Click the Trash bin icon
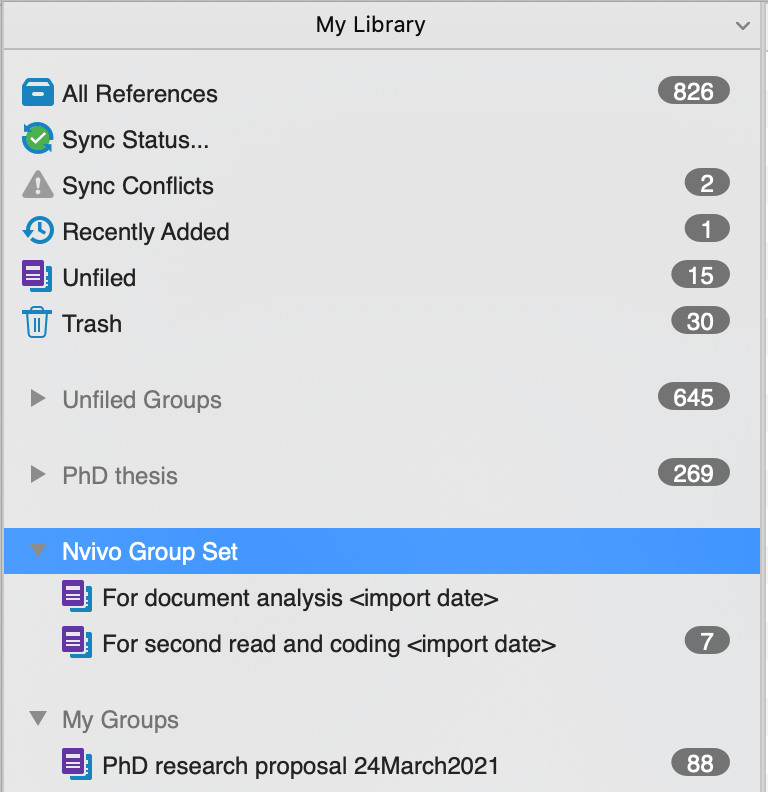The image size is (768, 792). pos(37,323)
